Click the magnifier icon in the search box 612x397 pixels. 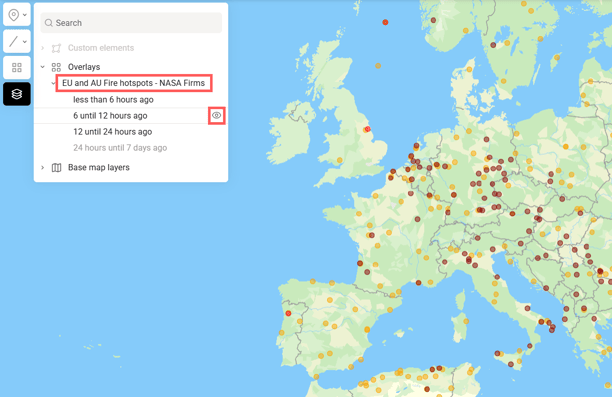coord(48,23)
